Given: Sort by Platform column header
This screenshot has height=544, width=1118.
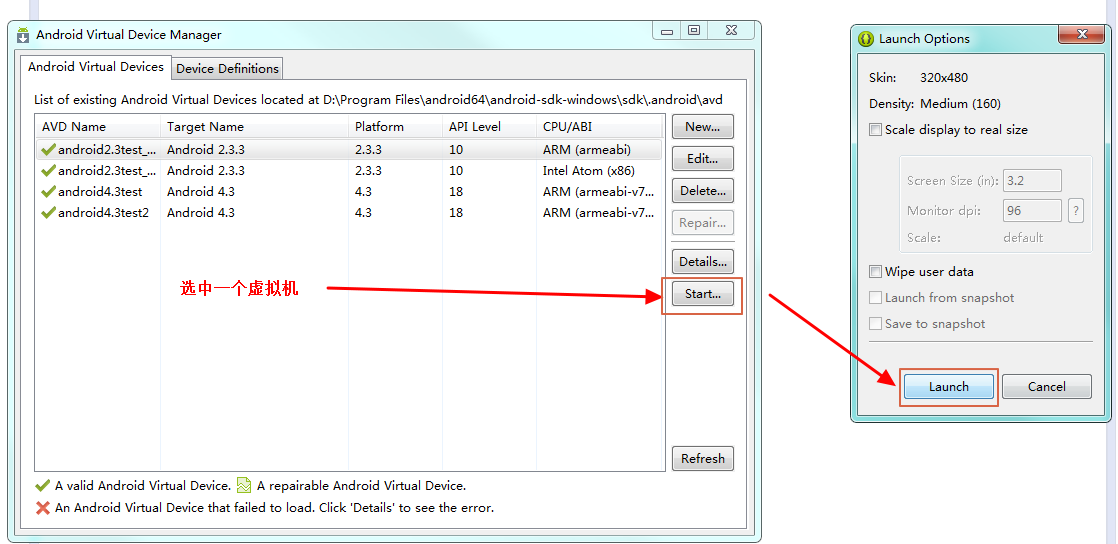Looking at the screenshot, I should (396, 127).
